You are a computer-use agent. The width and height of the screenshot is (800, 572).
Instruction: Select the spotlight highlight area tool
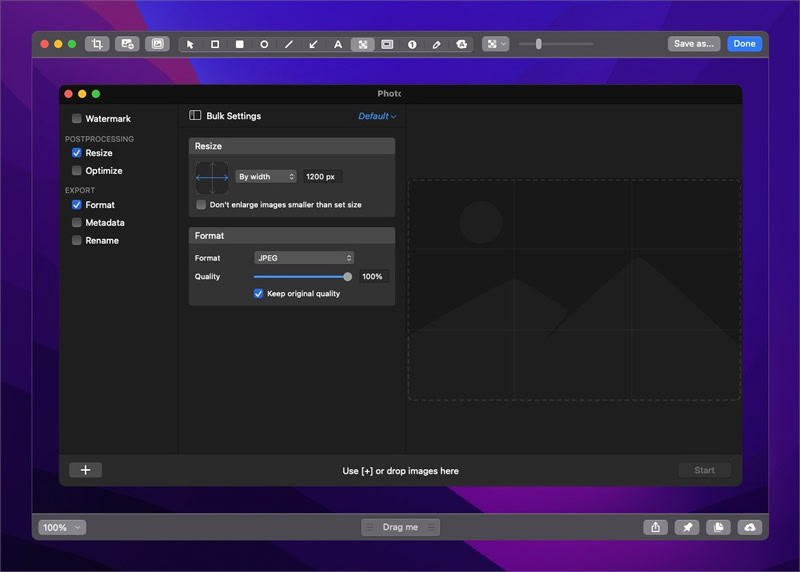[x=387, y=44]
